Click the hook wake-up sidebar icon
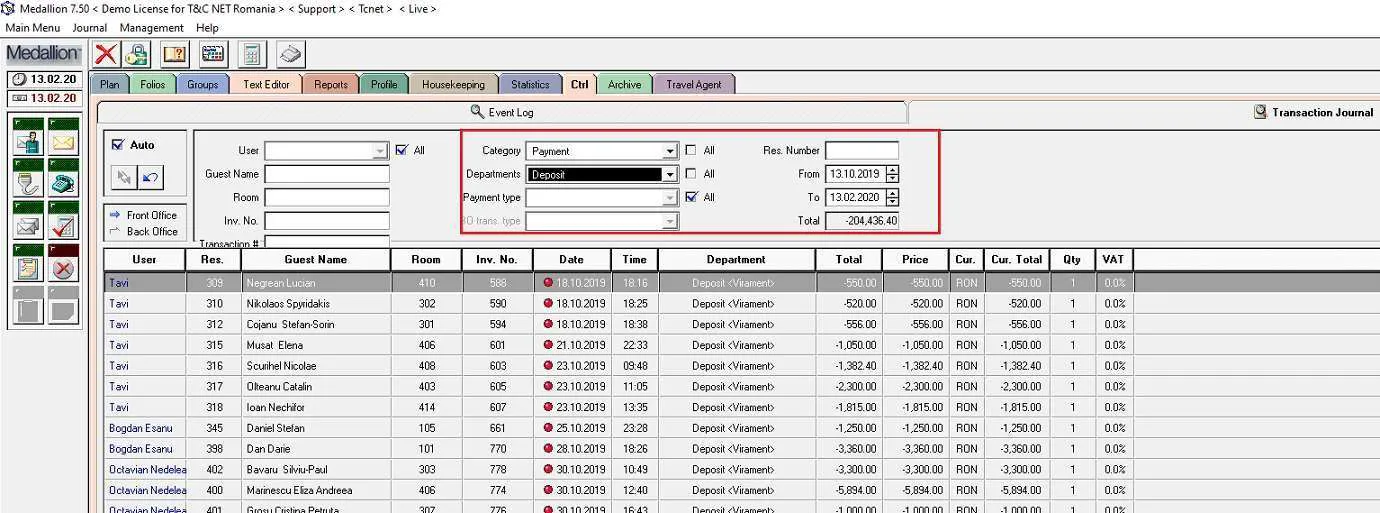The height and width of the screenshot is (513, 1380). tap(28, 181)
